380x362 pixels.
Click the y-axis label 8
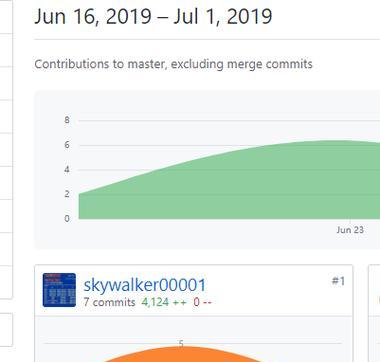[x=67, y=120]
